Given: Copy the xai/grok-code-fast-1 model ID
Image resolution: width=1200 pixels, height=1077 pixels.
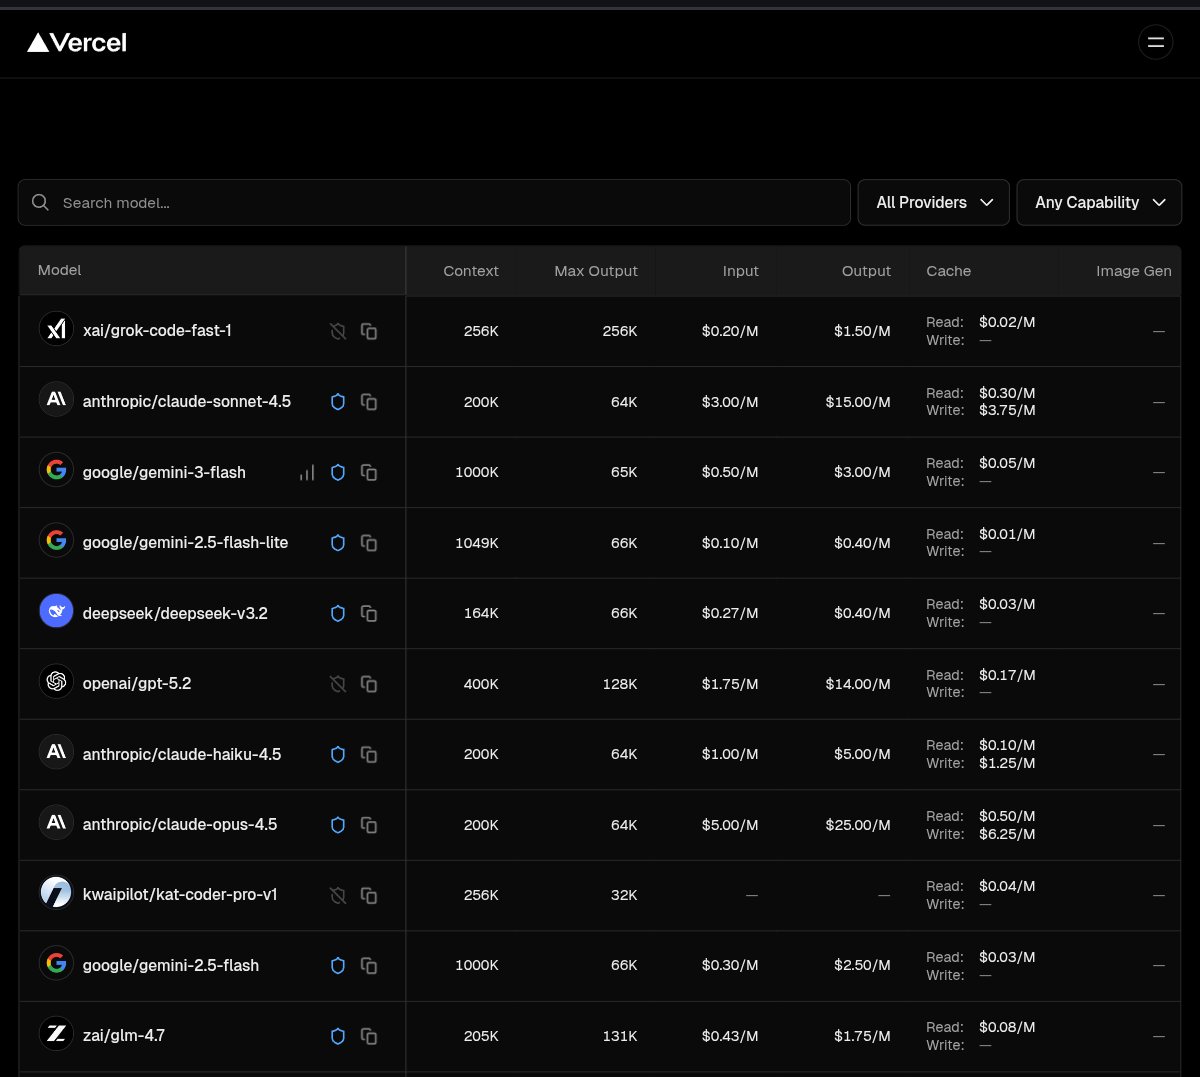Looking at the screenshot, I should click(369, 331).
